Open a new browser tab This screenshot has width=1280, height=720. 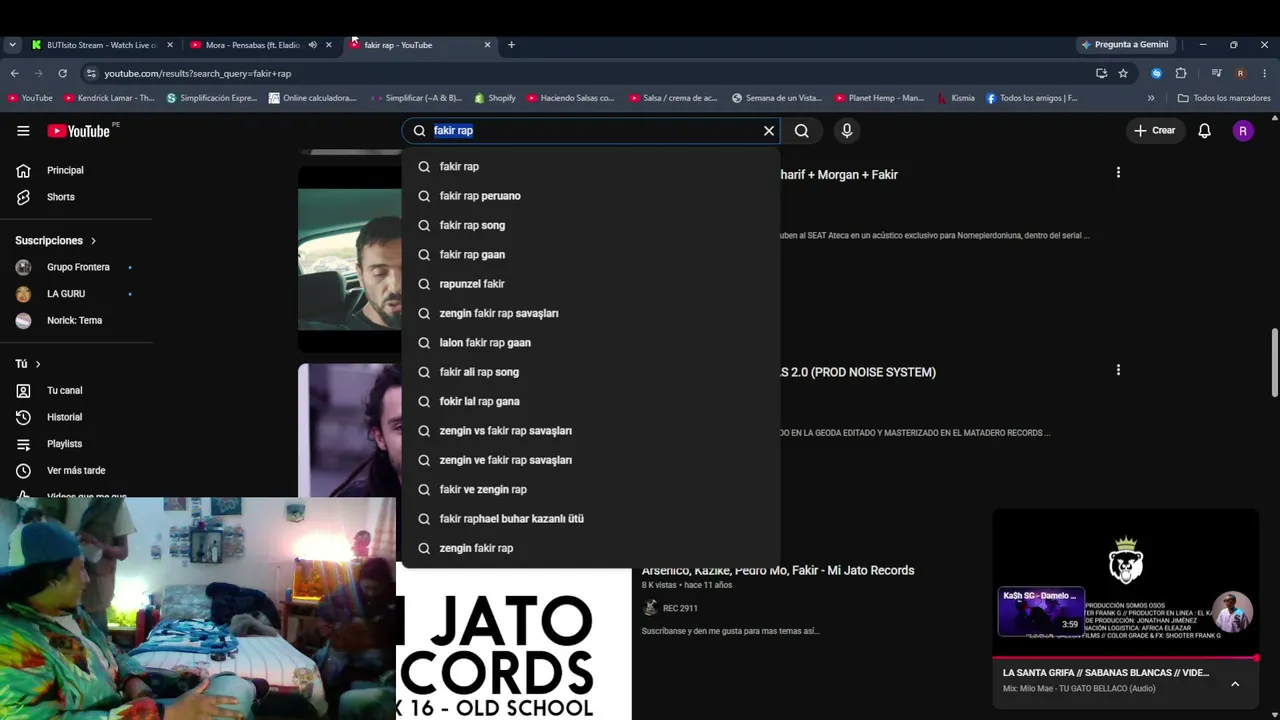pyautogui.click(x=511, y=45)
